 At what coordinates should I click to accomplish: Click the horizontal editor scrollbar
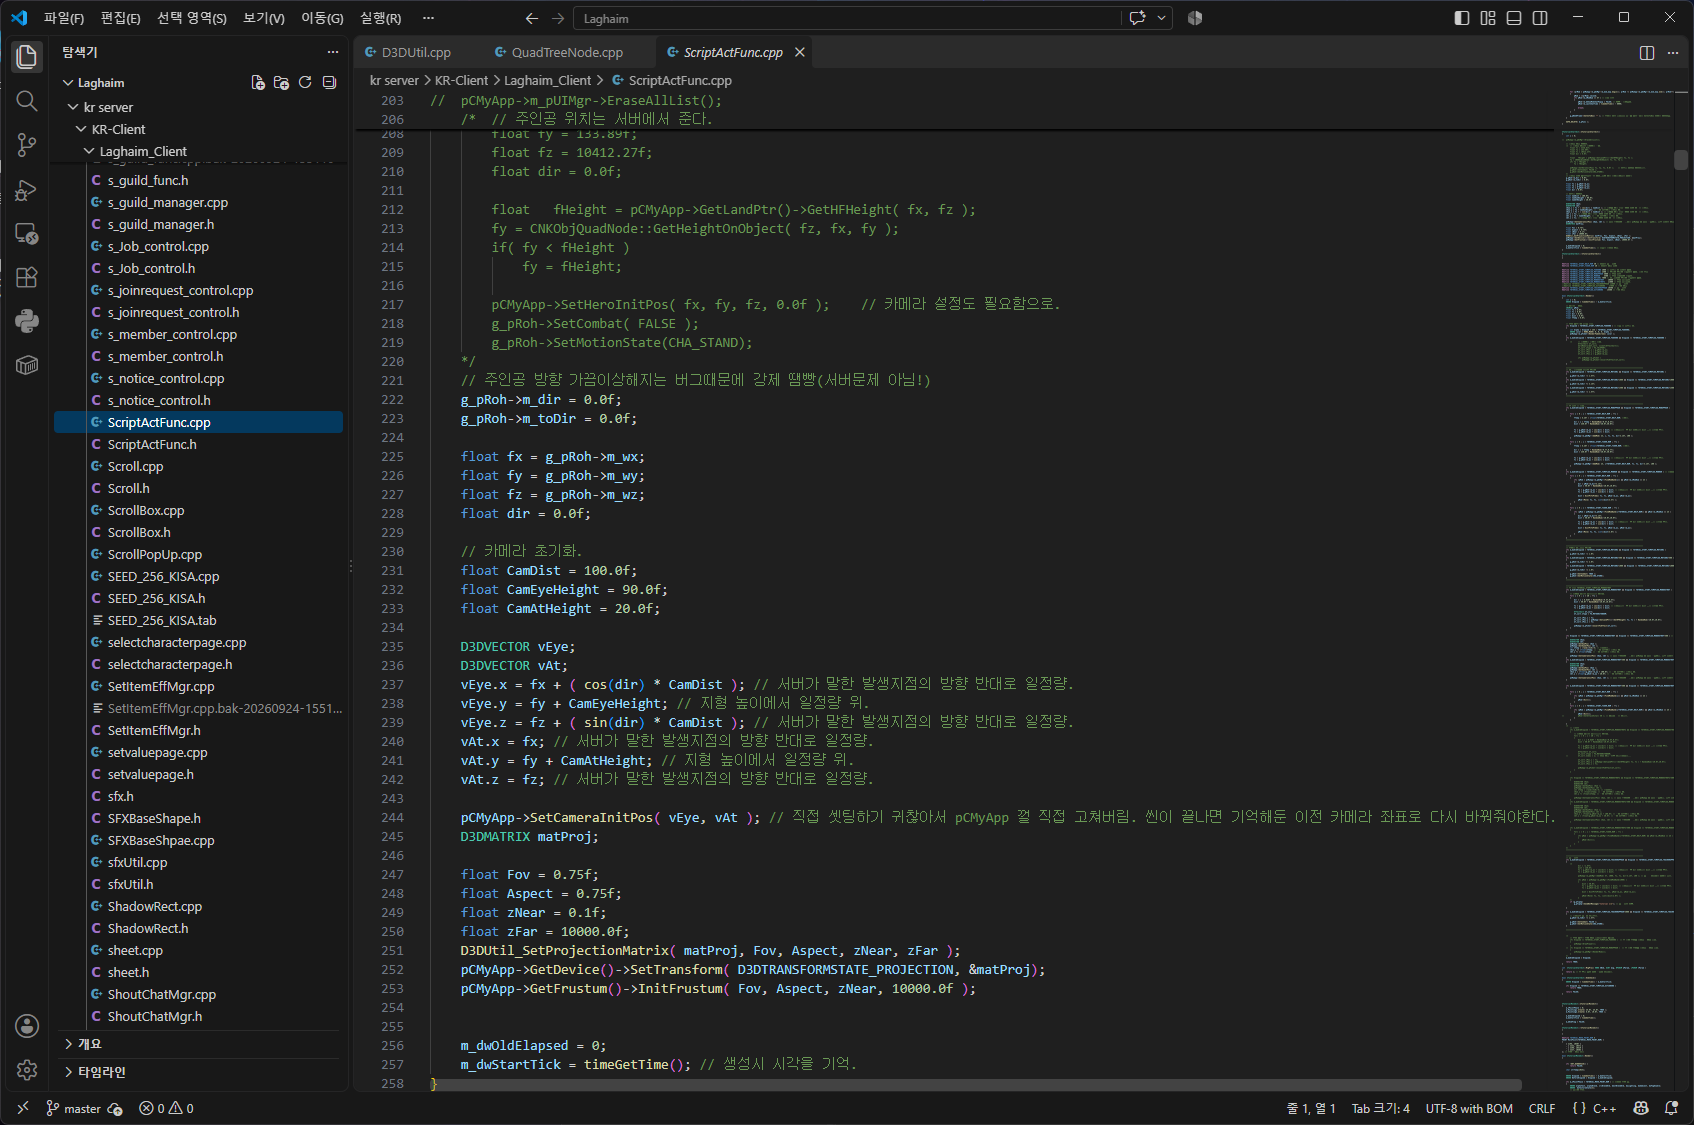point(976,1085)
